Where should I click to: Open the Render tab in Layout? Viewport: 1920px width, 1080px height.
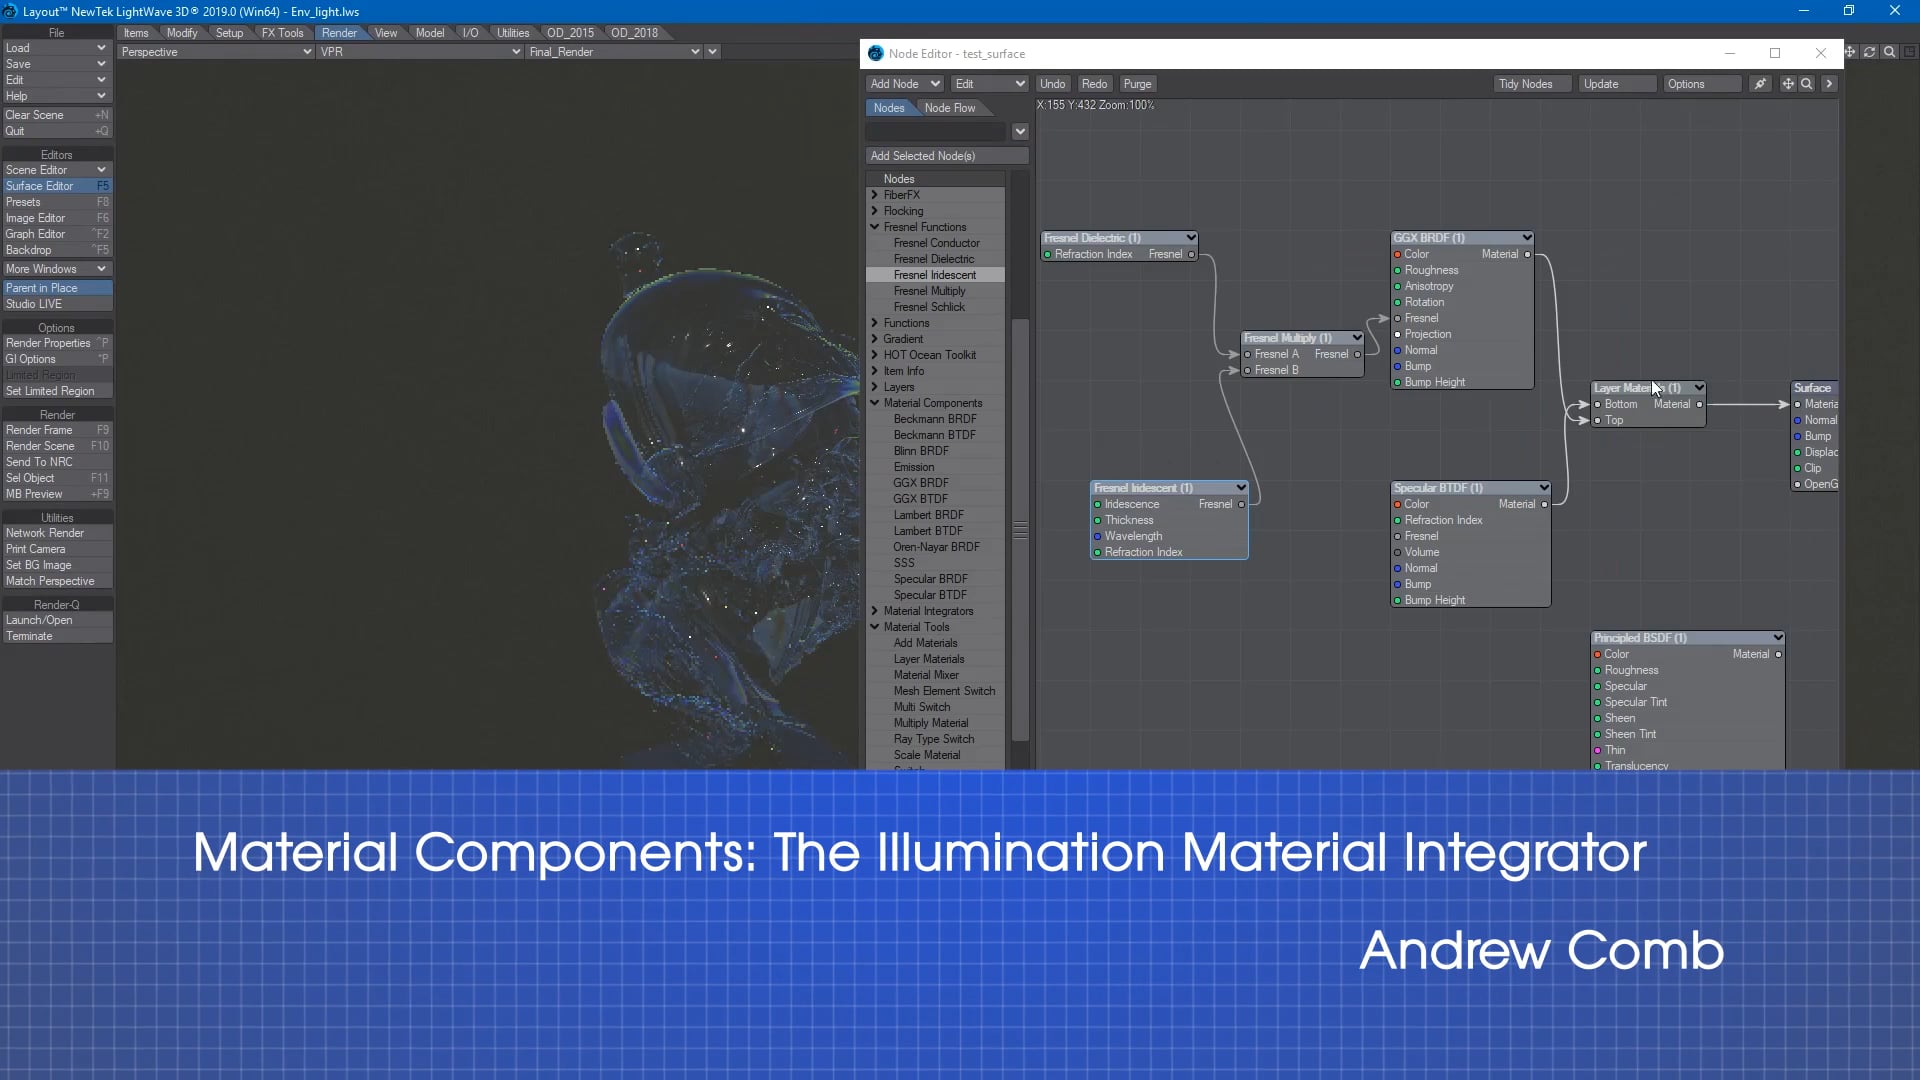click(x=339, y=33)
